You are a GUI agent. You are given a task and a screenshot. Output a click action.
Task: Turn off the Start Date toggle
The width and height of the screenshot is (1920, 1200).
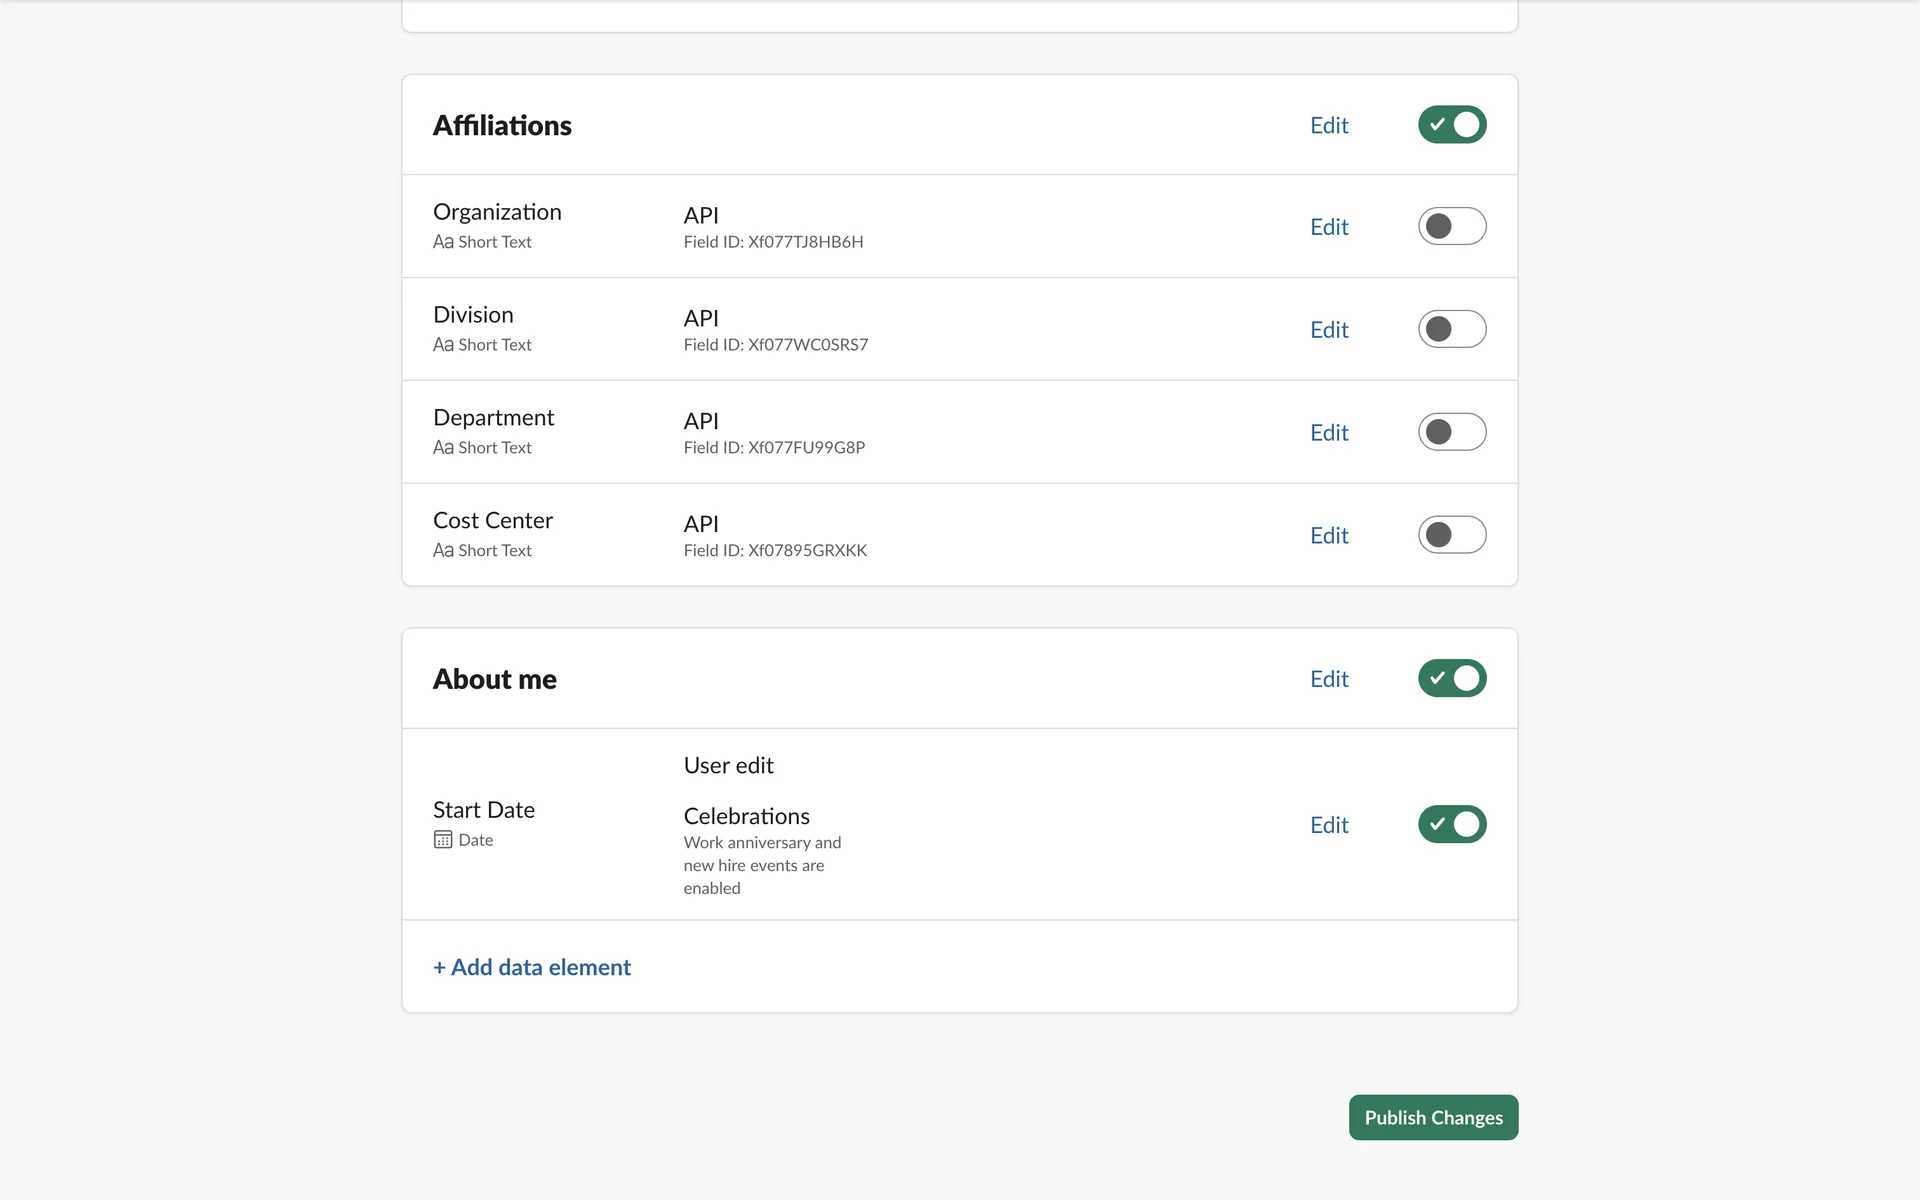1451,824
